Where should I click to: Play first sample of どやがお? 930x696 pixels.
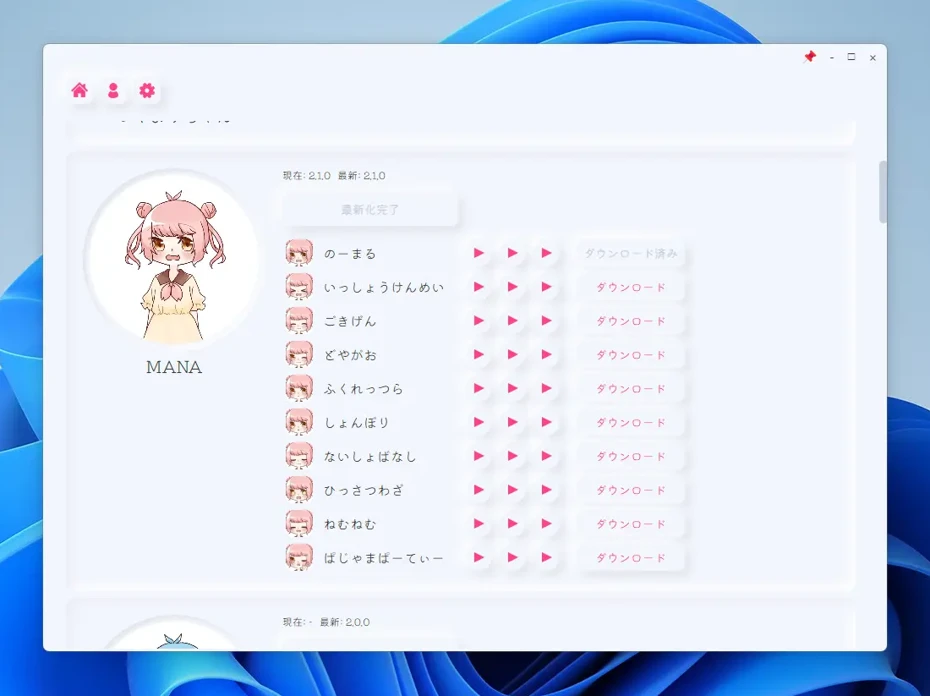click(479, 355)
